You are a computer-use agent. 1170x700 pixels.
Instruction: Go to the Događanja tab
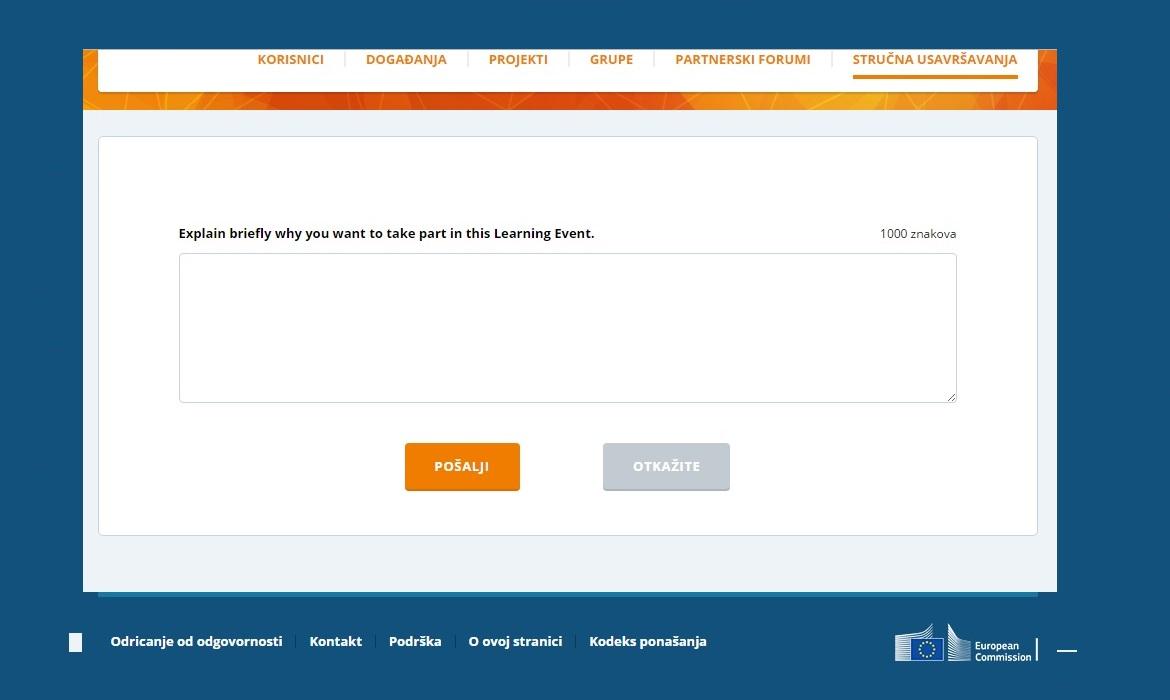[406, 60]
